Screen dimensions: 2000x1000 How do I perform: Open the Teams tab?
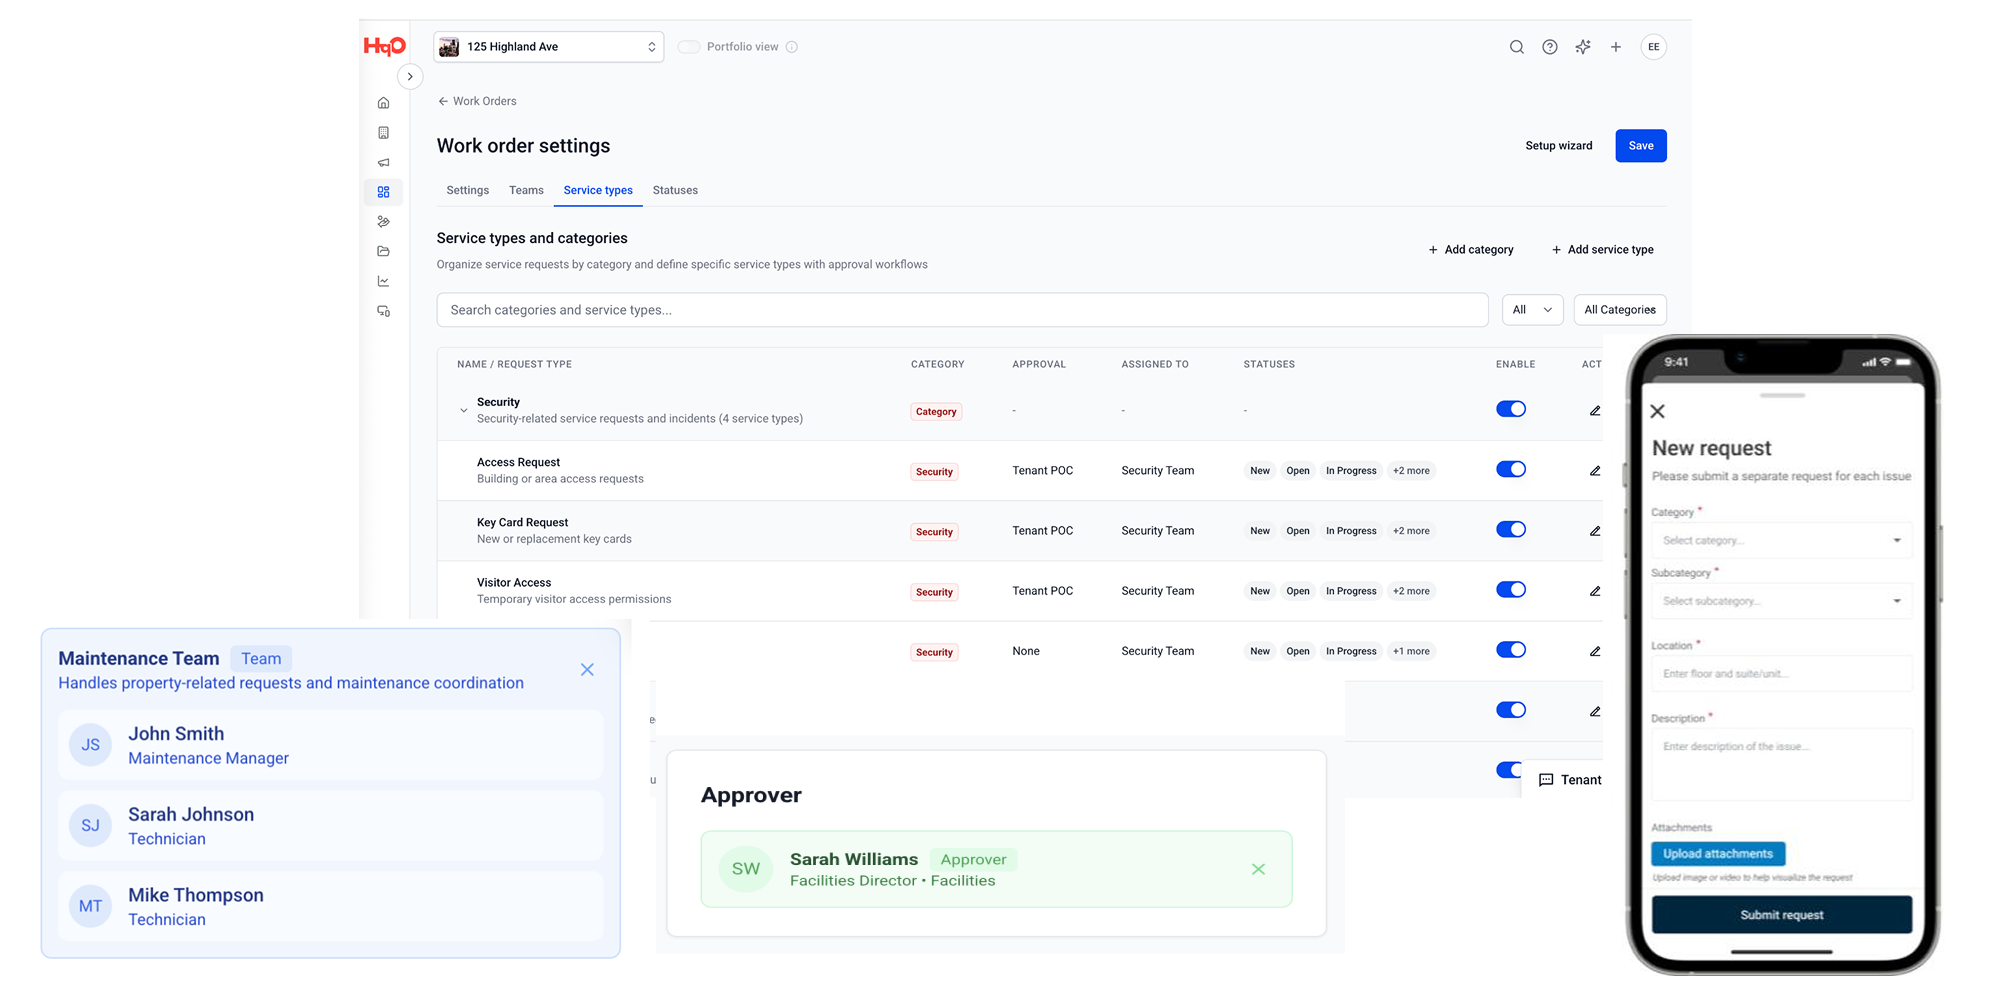pyautogui.click(x=526, y=190)
